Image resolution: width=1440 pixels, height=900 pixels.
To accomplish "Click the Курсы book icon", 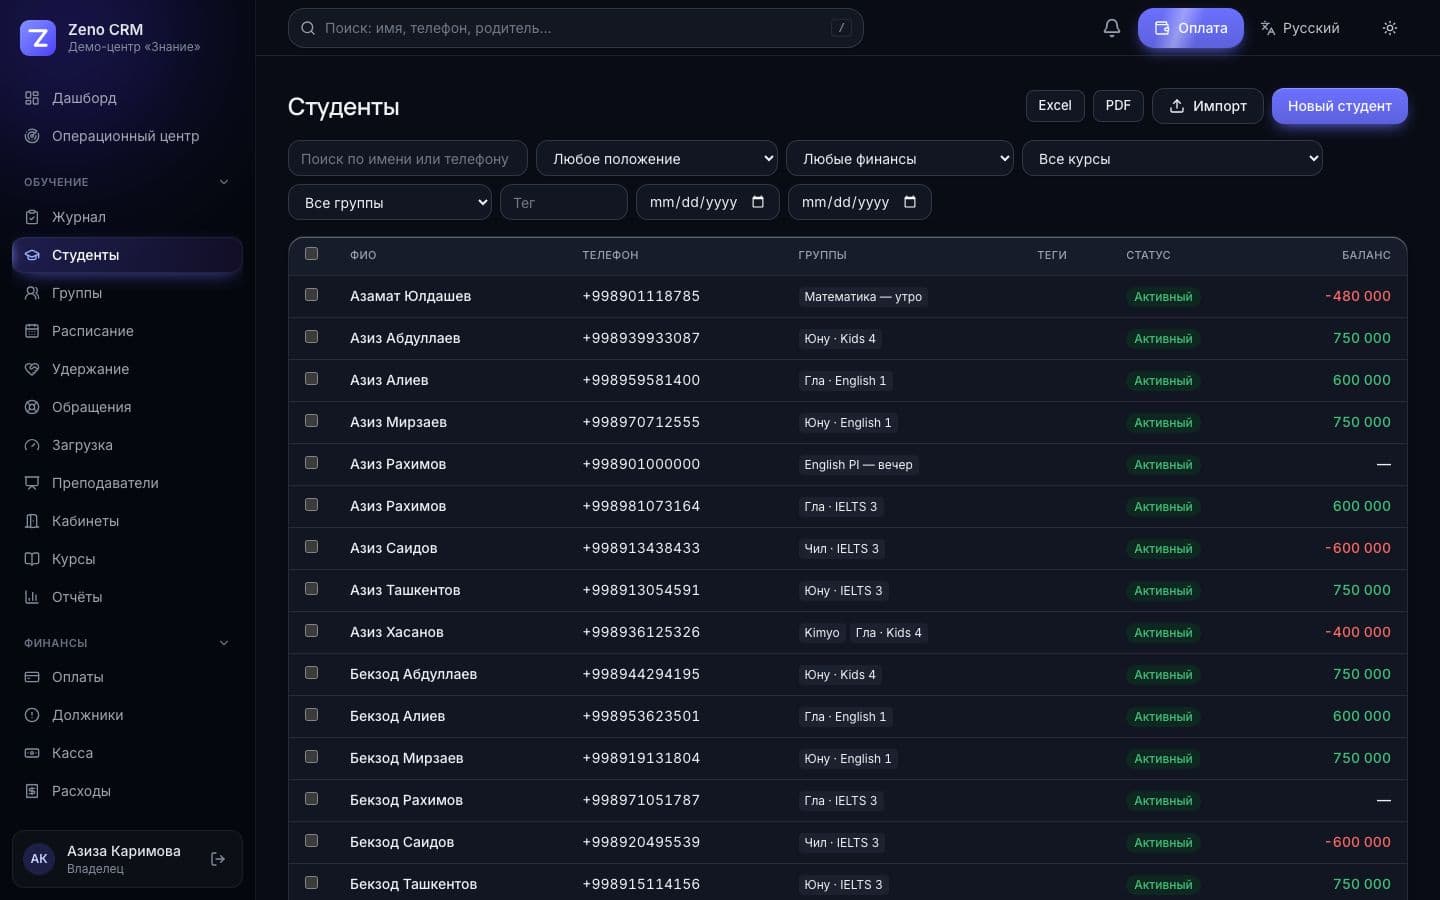I will (x=32, y=559).
